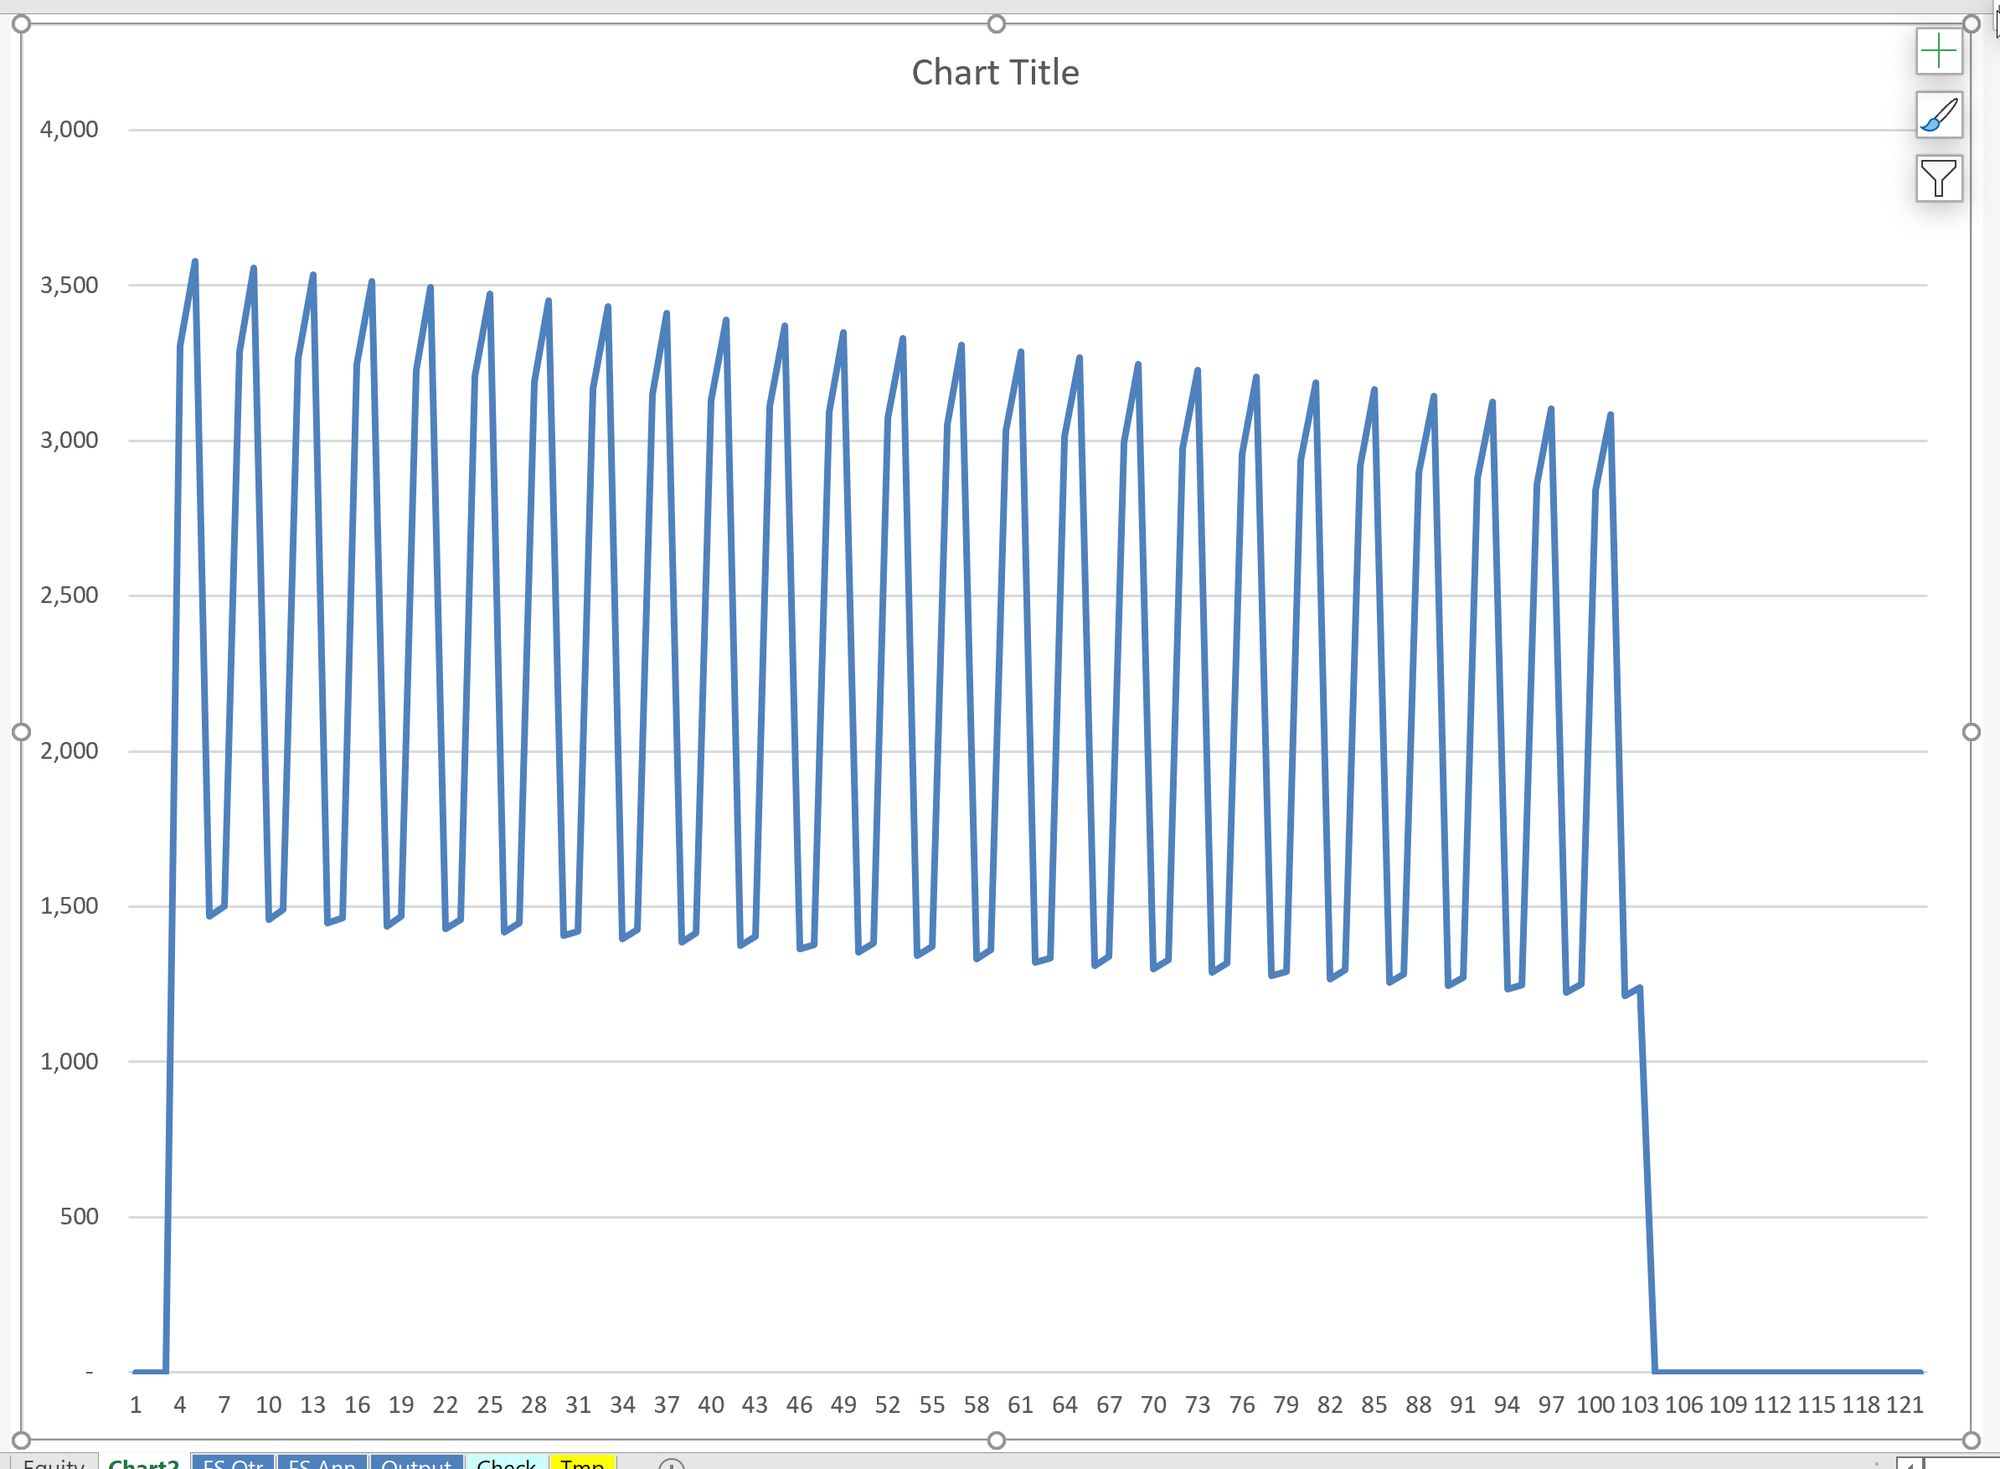Click the horizontal scrollbar left arrow
Screen dimensions: 2000x1469
(x=1909, y=1464)
